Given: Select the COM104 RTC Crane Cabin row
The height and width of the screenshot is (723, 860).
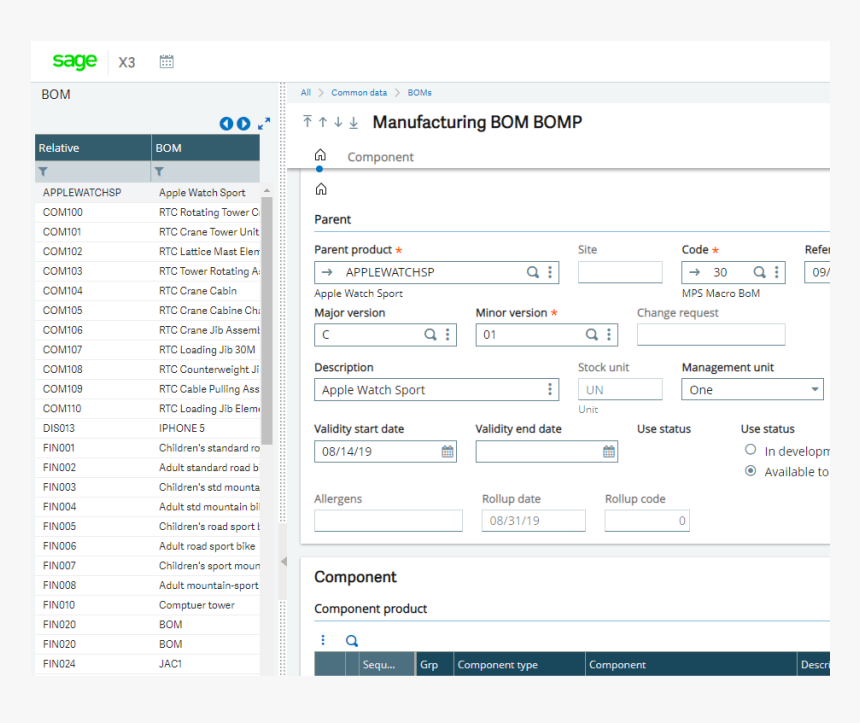Looking at the screenshot, I should point(148,291).
